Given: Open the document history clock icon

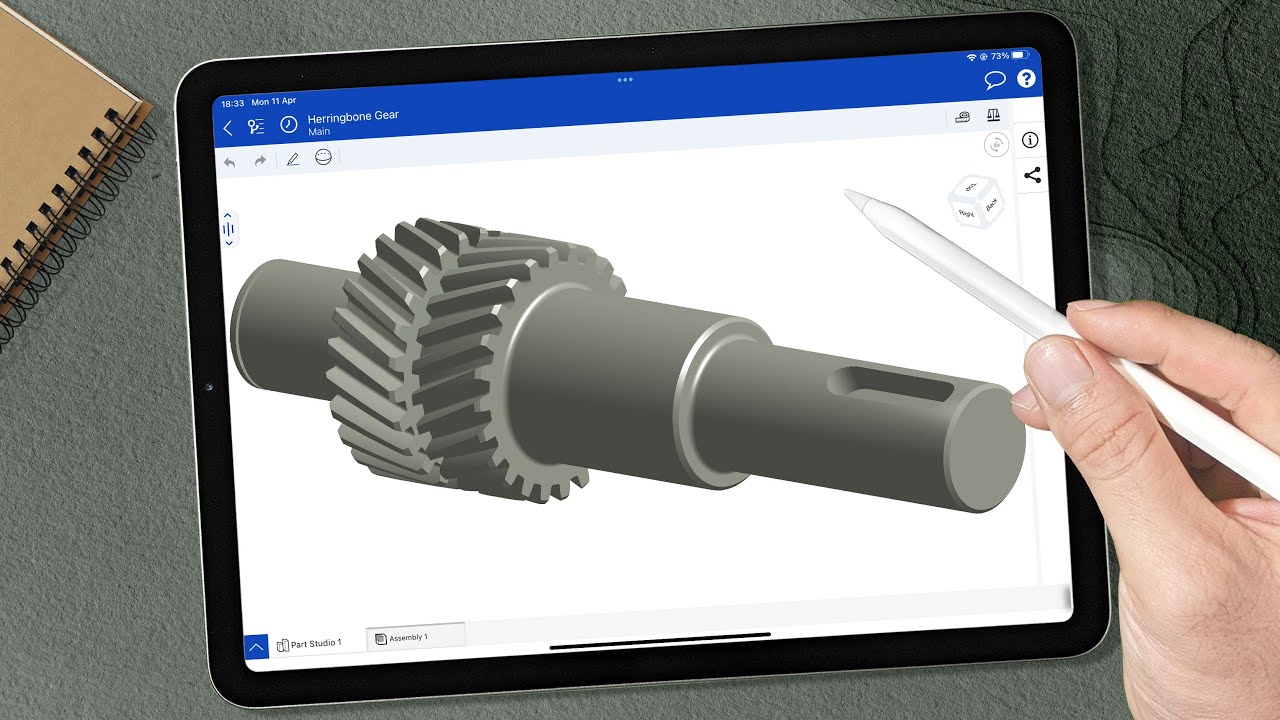Looking at the screenshot, I should click(288, 125).
